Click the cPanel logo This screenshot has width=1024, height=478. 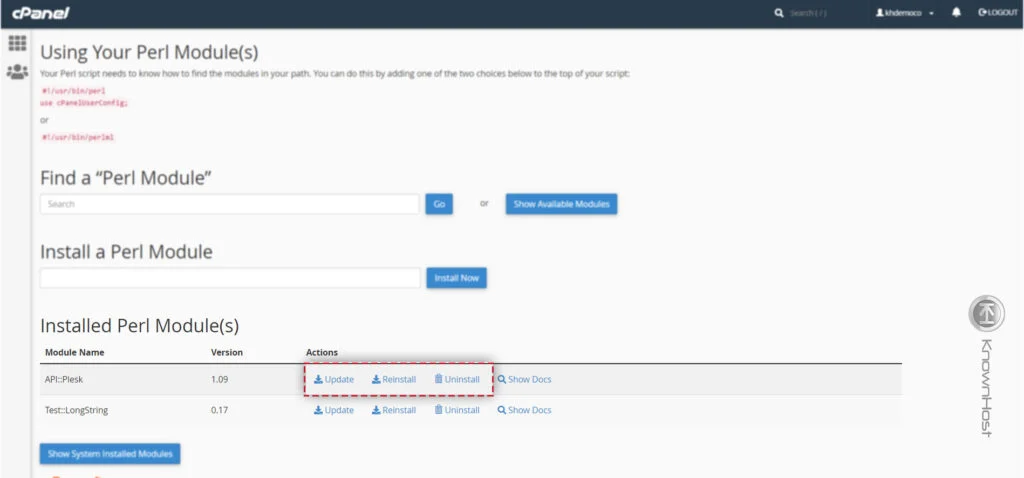coord(40,13)
